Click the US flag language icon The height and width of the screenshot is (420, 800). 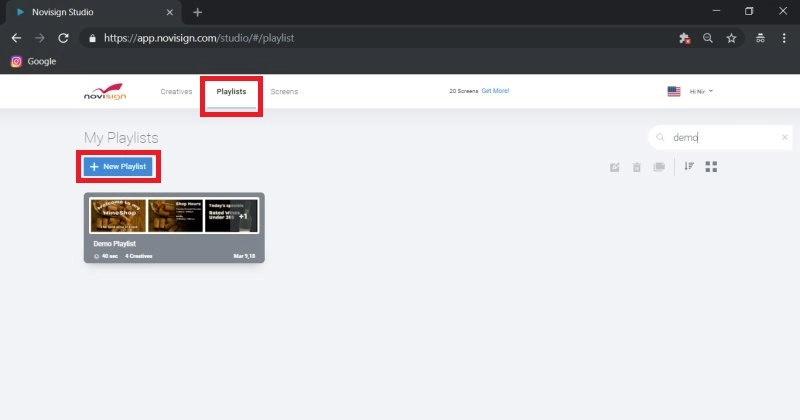[673, 91]
